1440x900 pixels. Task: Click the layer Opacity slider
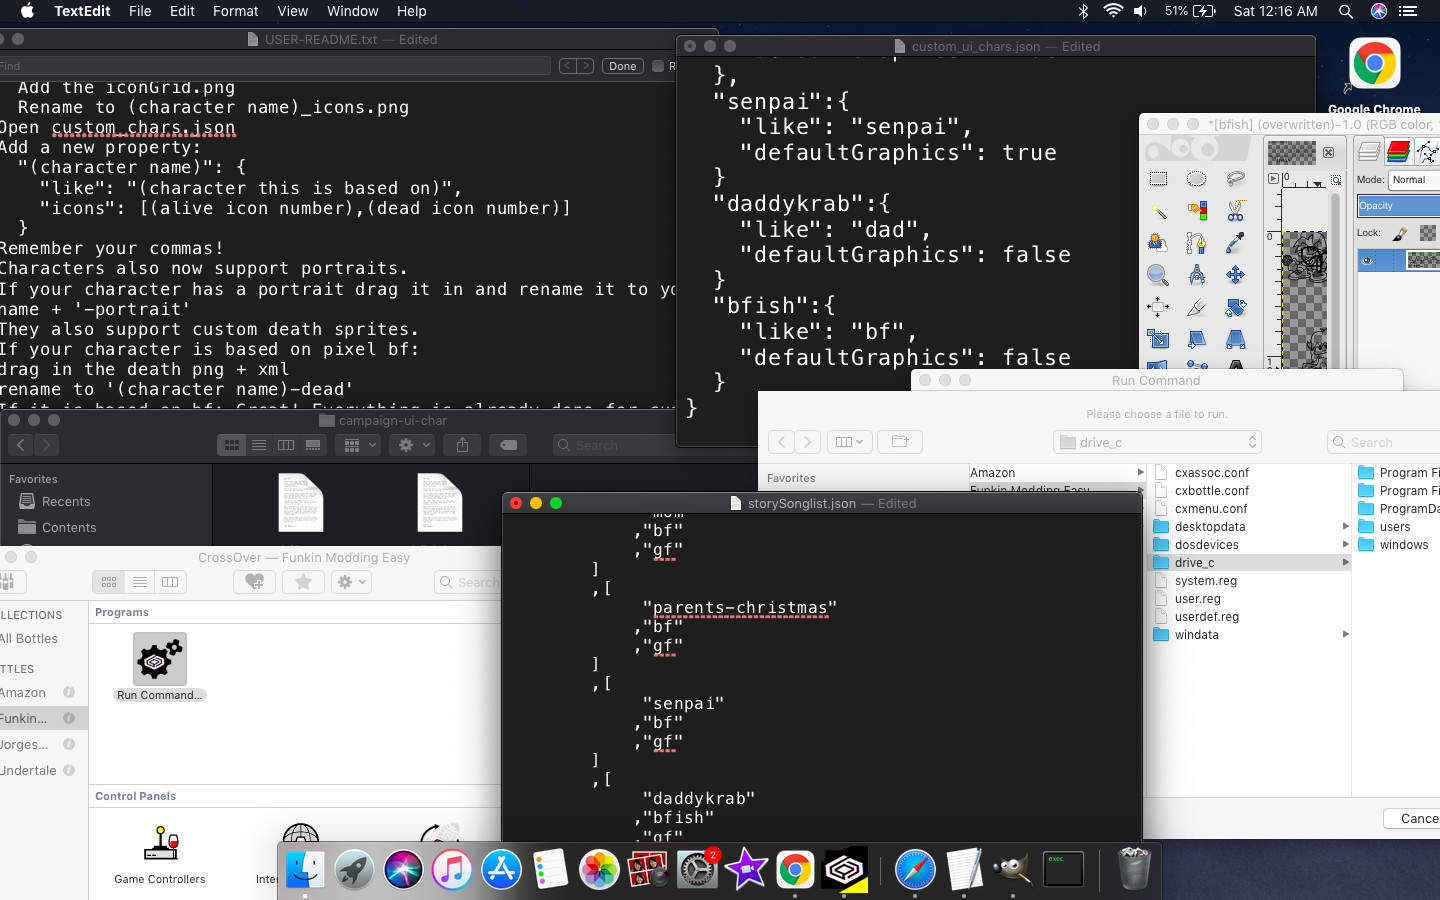pos(1400,206)
